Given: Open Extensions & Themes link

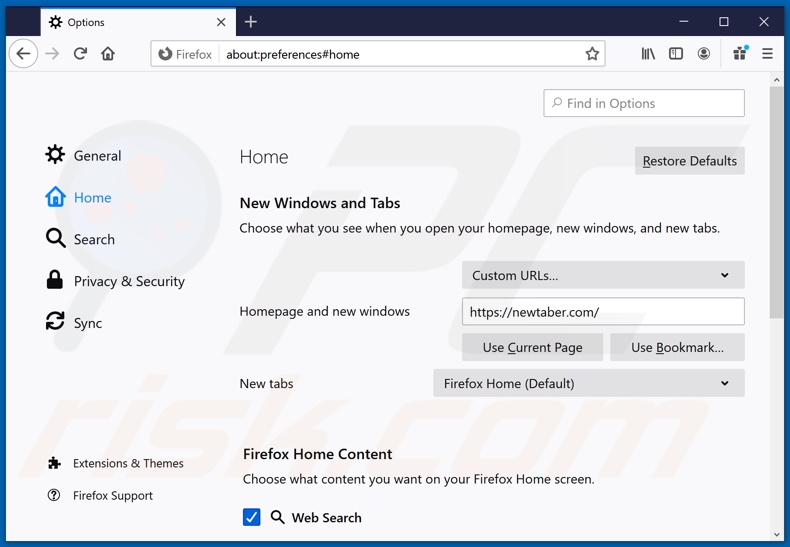Looking at the screenshot, I should point(115,463).
